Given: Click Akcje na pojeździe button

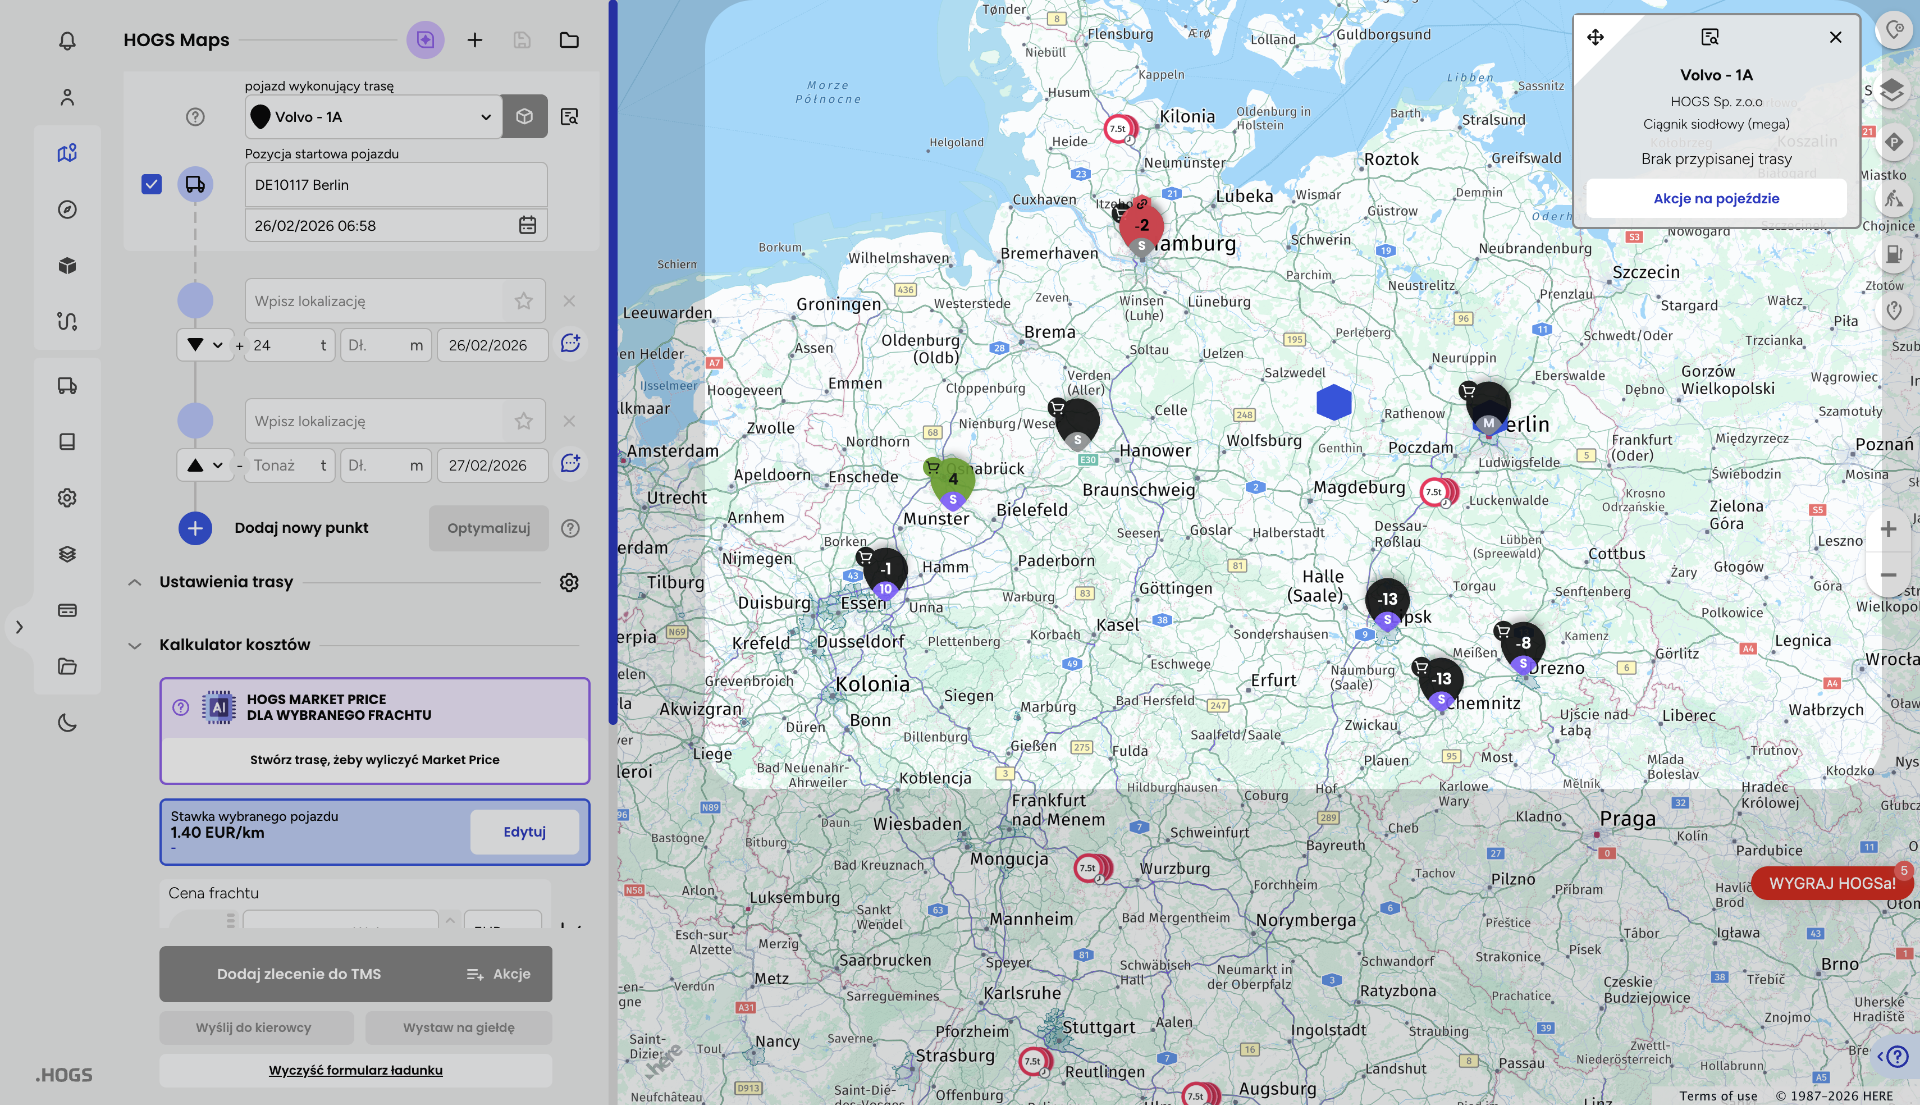Looking at the screenshot, I should click(x=1716, y=198).
